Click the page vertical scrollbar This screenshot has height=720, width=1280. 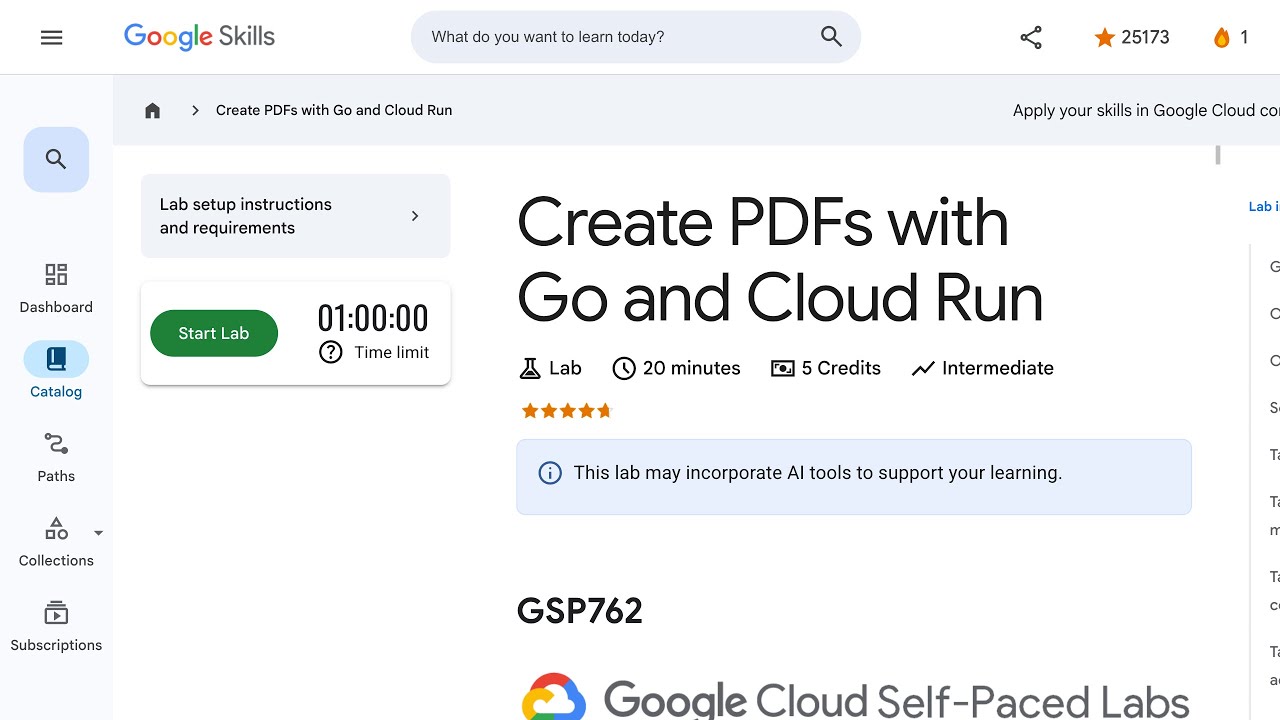[1218, 155]
